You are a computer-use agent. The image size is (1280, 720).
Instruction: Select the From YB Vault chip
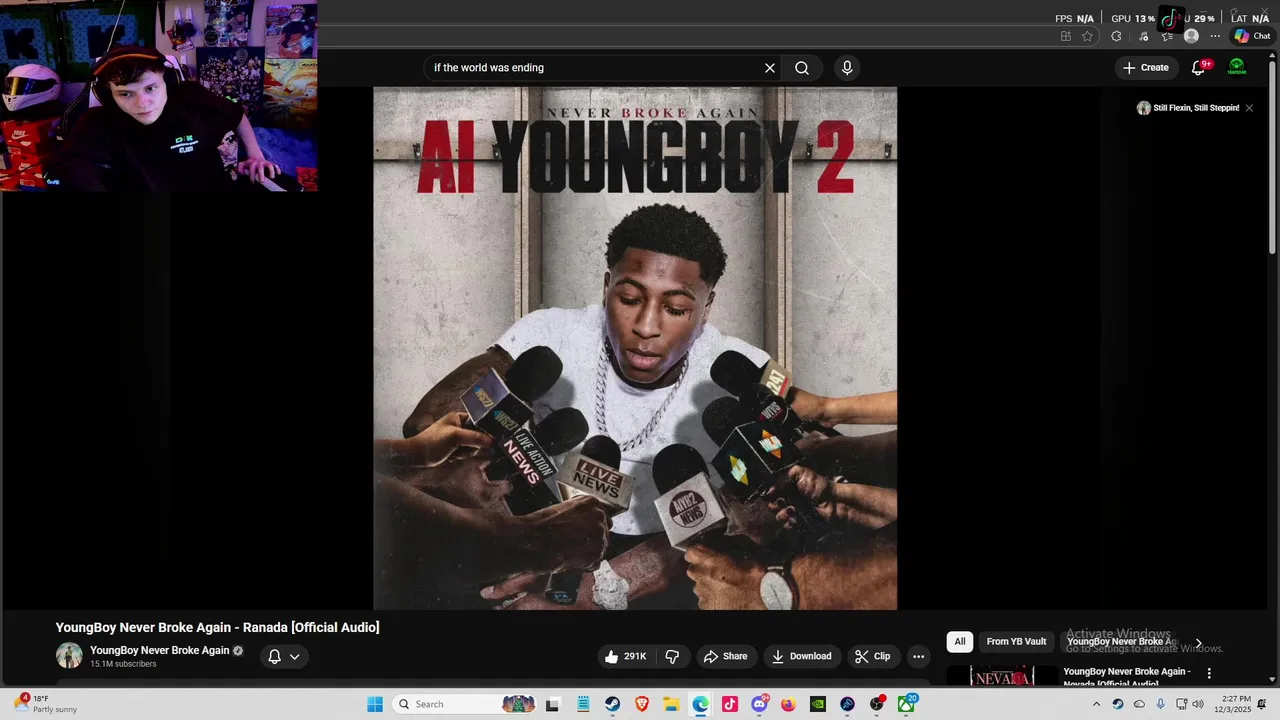1016,642
